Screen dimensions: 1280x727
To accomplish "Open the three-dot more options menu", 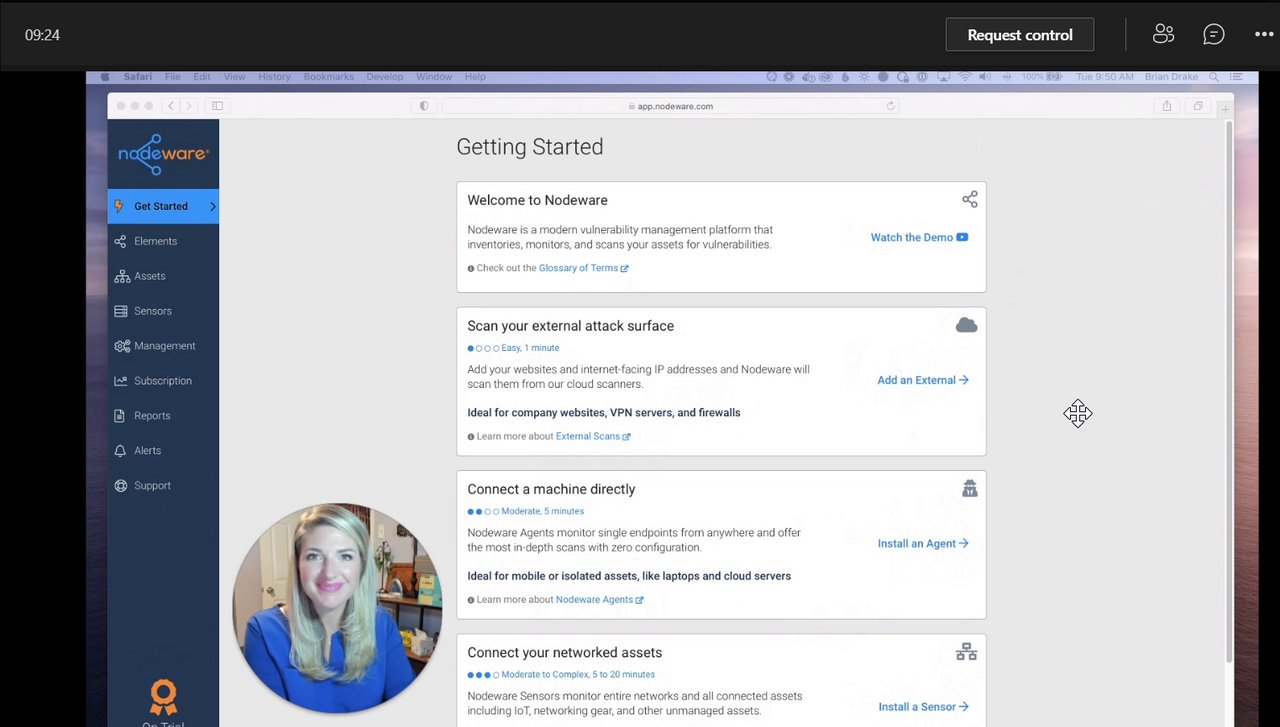I will [1264, 34].
